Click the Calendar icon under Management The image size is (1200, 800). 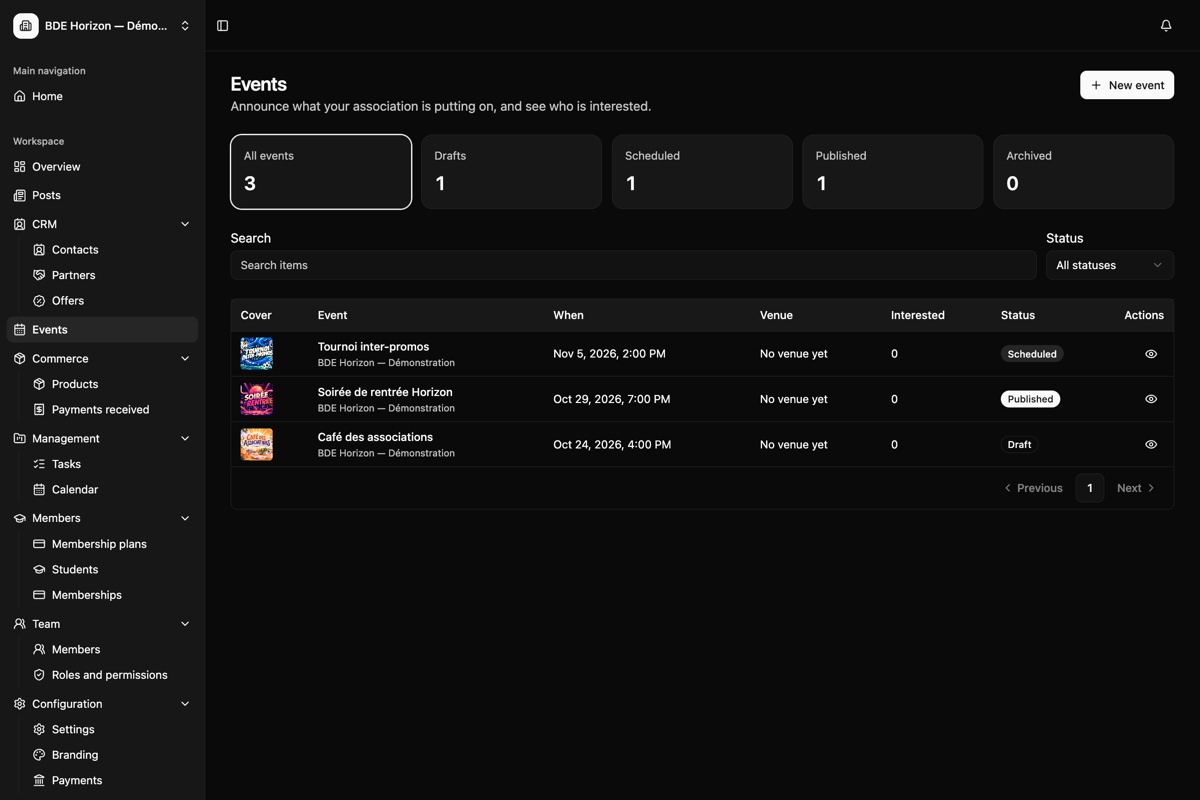coord(39,490)
